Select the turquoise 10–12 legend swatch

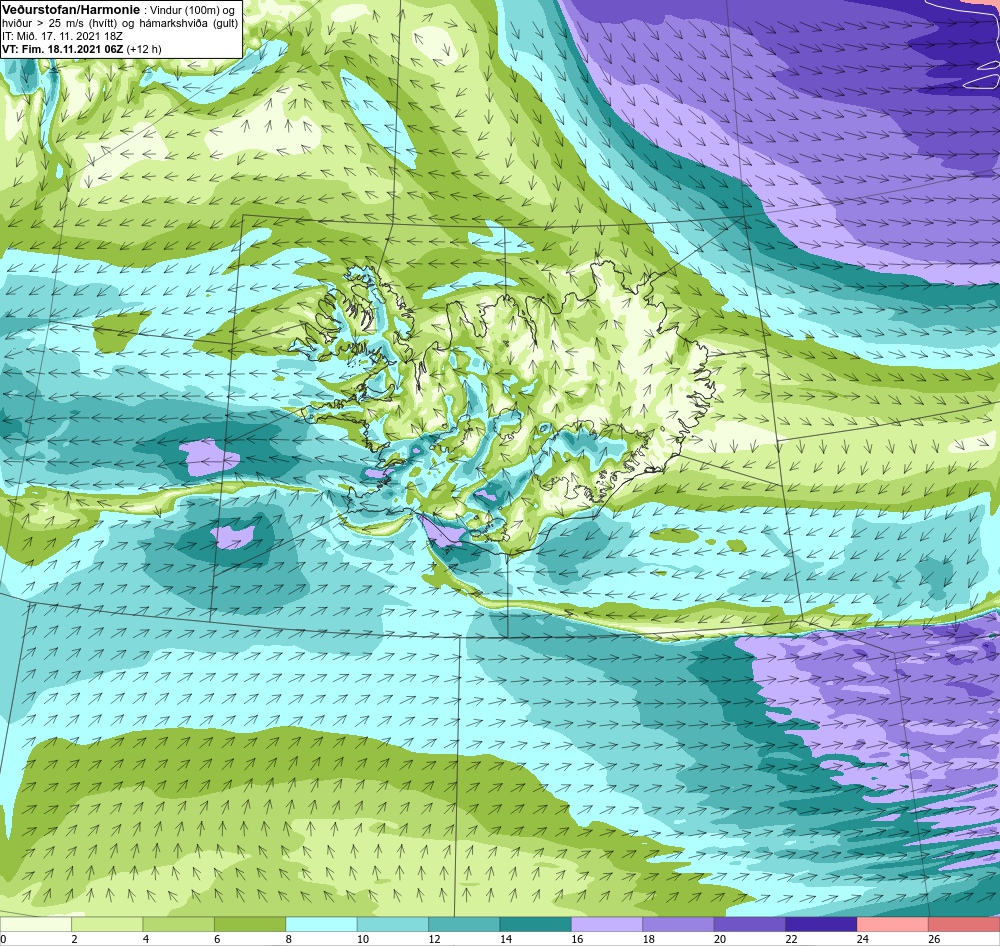[x=393, y=924]
